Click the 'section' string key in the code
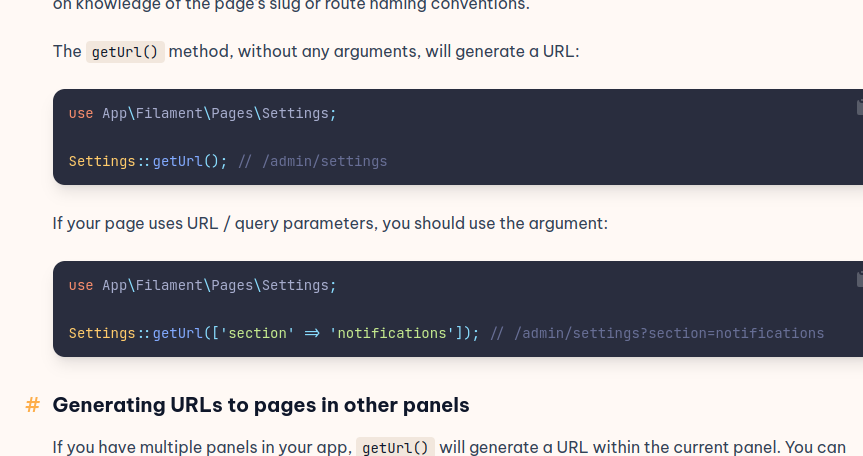The width and height of the screenshot is (863, 456). coord(258,333)
